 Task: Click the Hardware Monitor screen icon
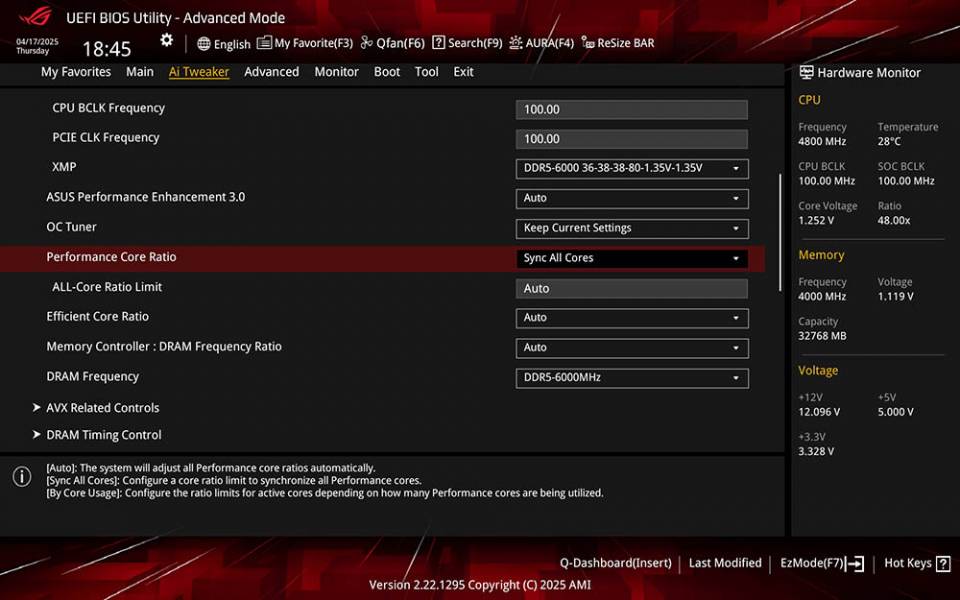click(806, 72)
